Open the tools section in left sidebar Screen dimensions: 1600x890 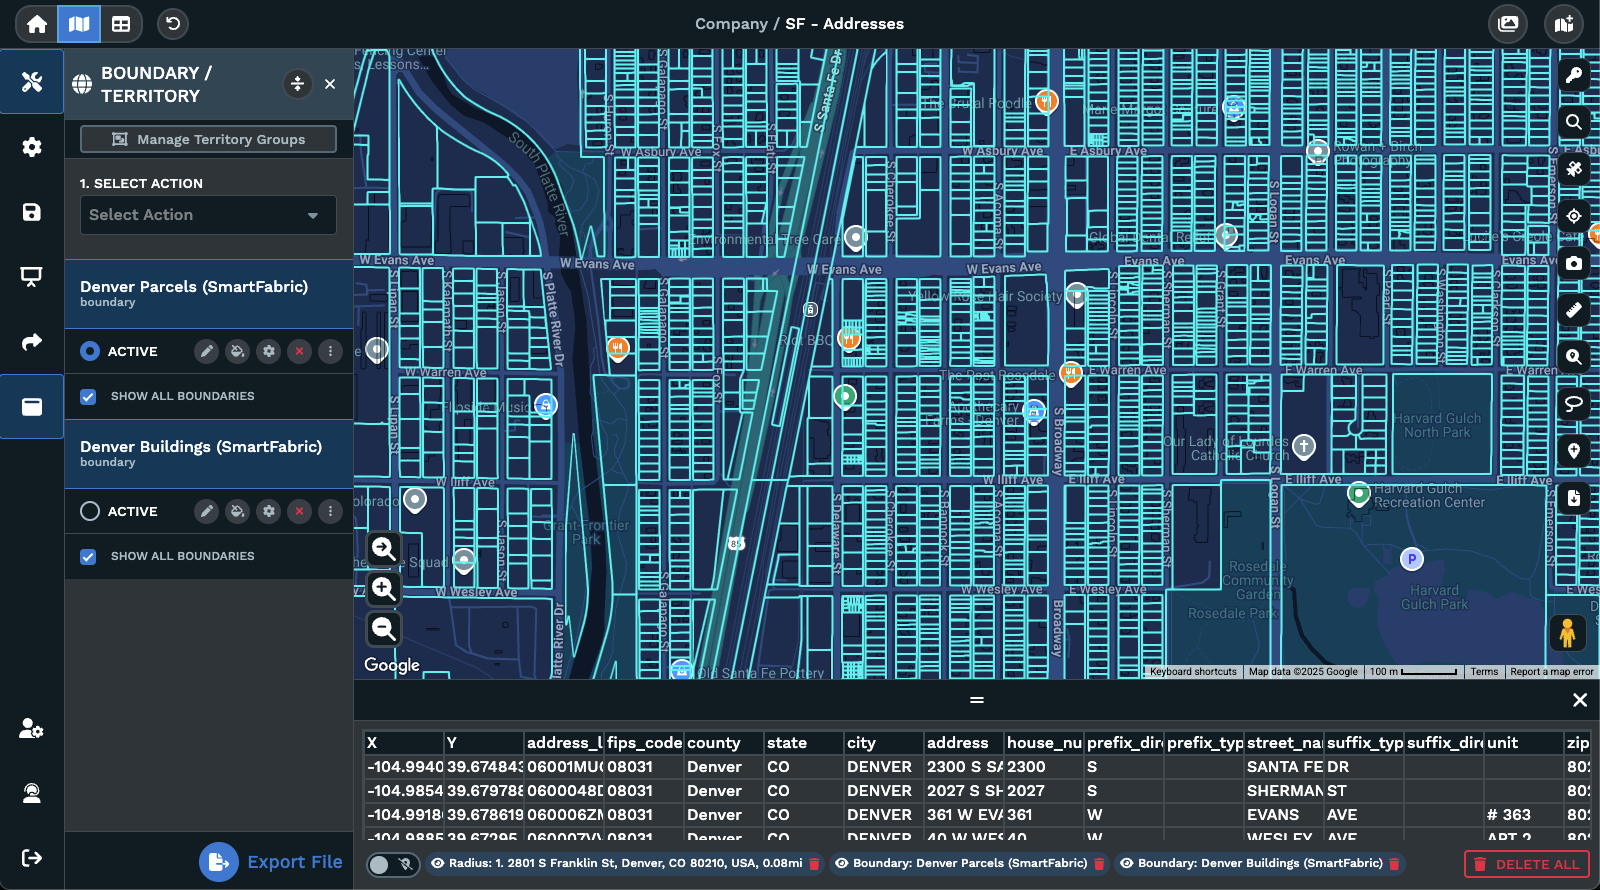click(x=32, y=82)
